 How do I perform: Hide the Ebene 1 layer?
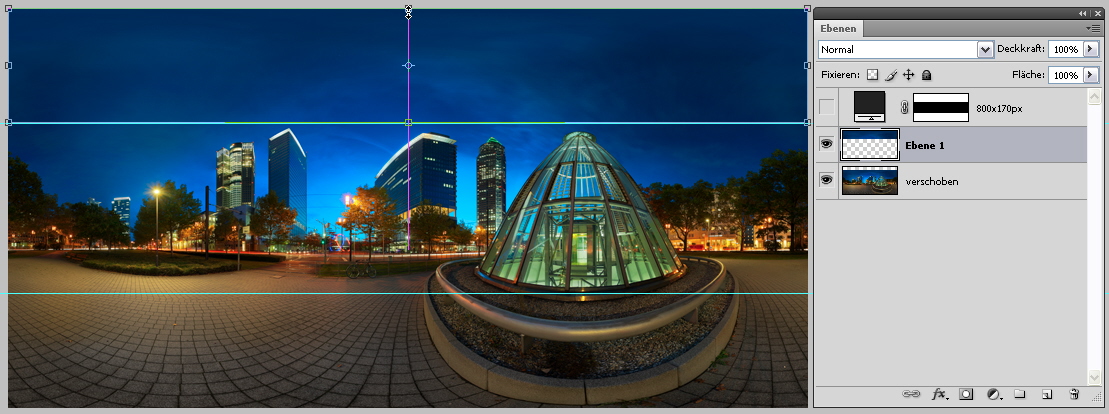tap(826, 145)
